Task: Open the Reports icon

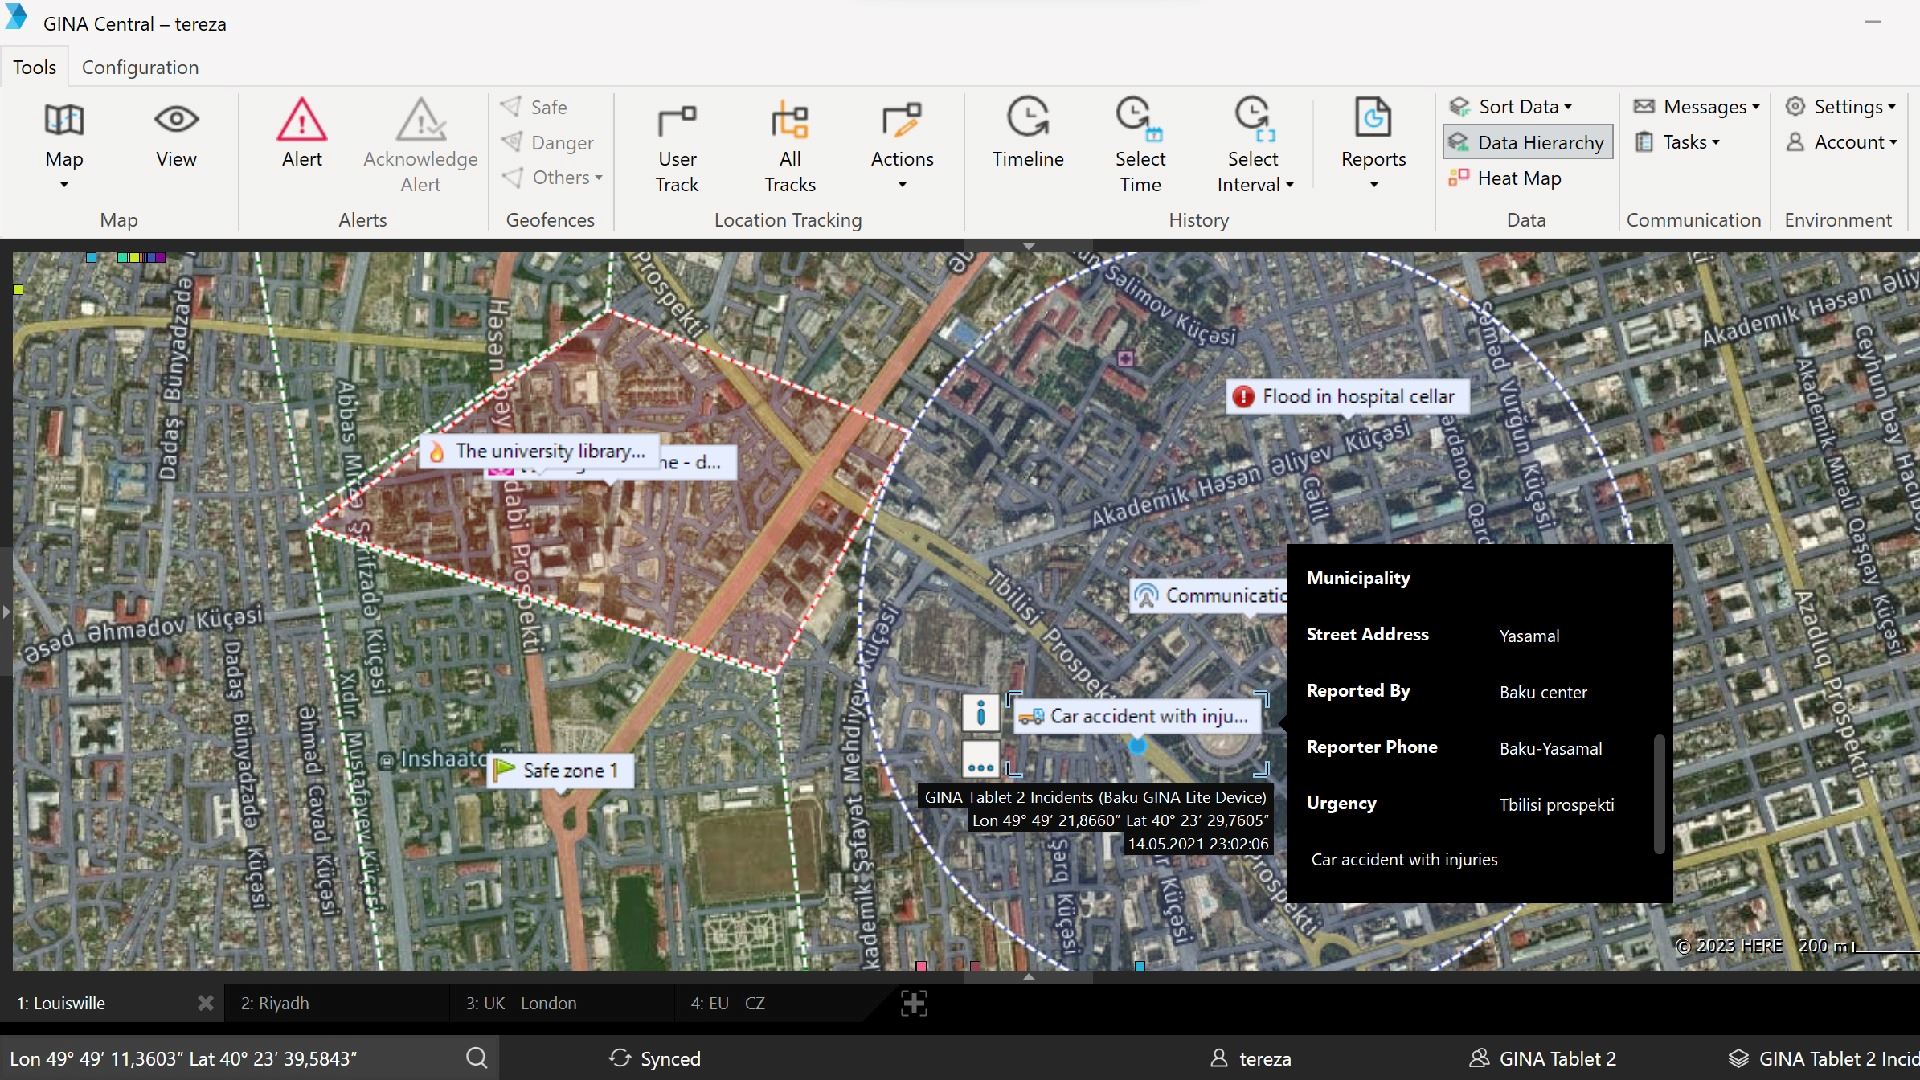Action: click(x=1373, y=117)
